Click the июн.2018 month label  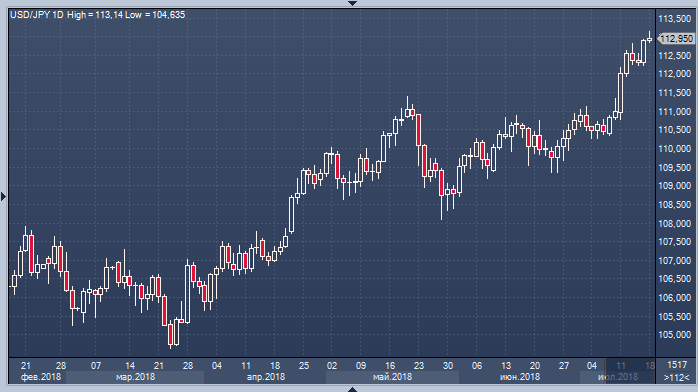tap(520, 377)
